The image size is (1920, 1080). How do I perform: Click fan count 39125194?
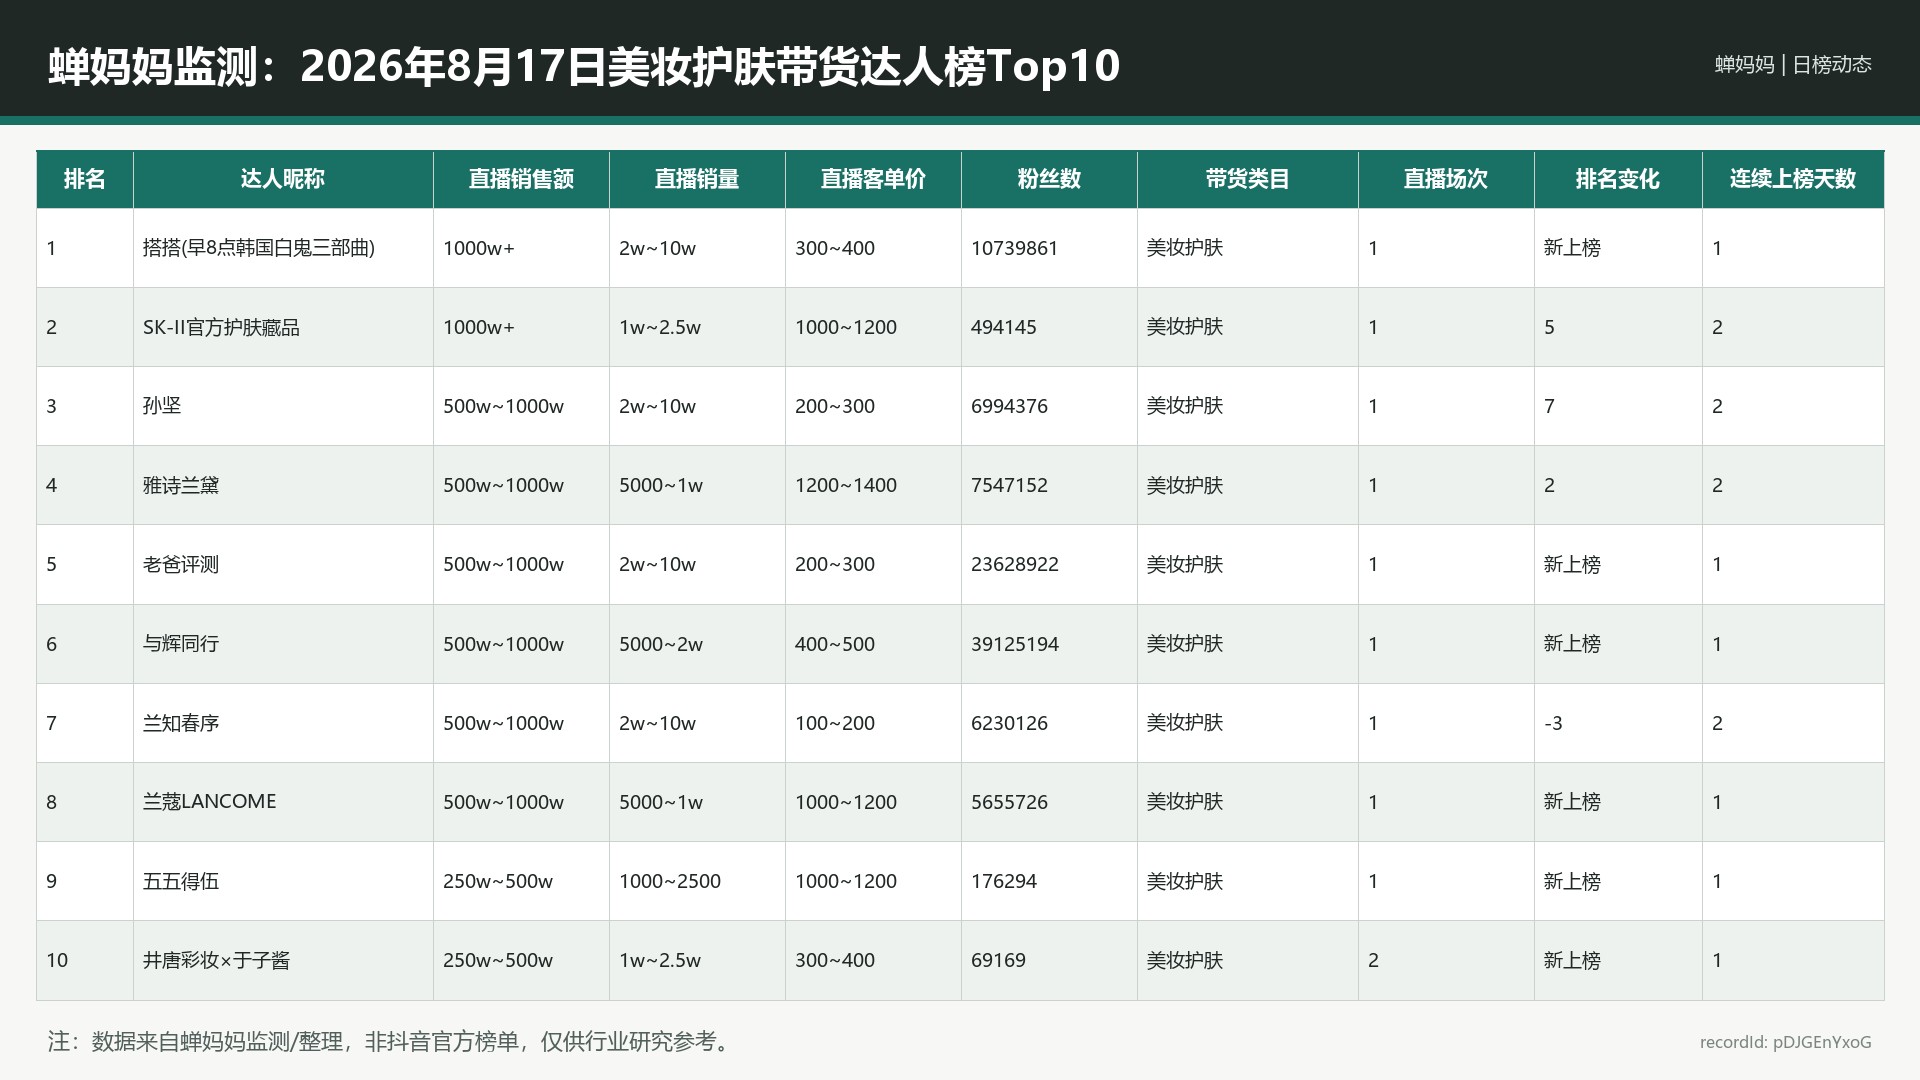(1014, 644)
